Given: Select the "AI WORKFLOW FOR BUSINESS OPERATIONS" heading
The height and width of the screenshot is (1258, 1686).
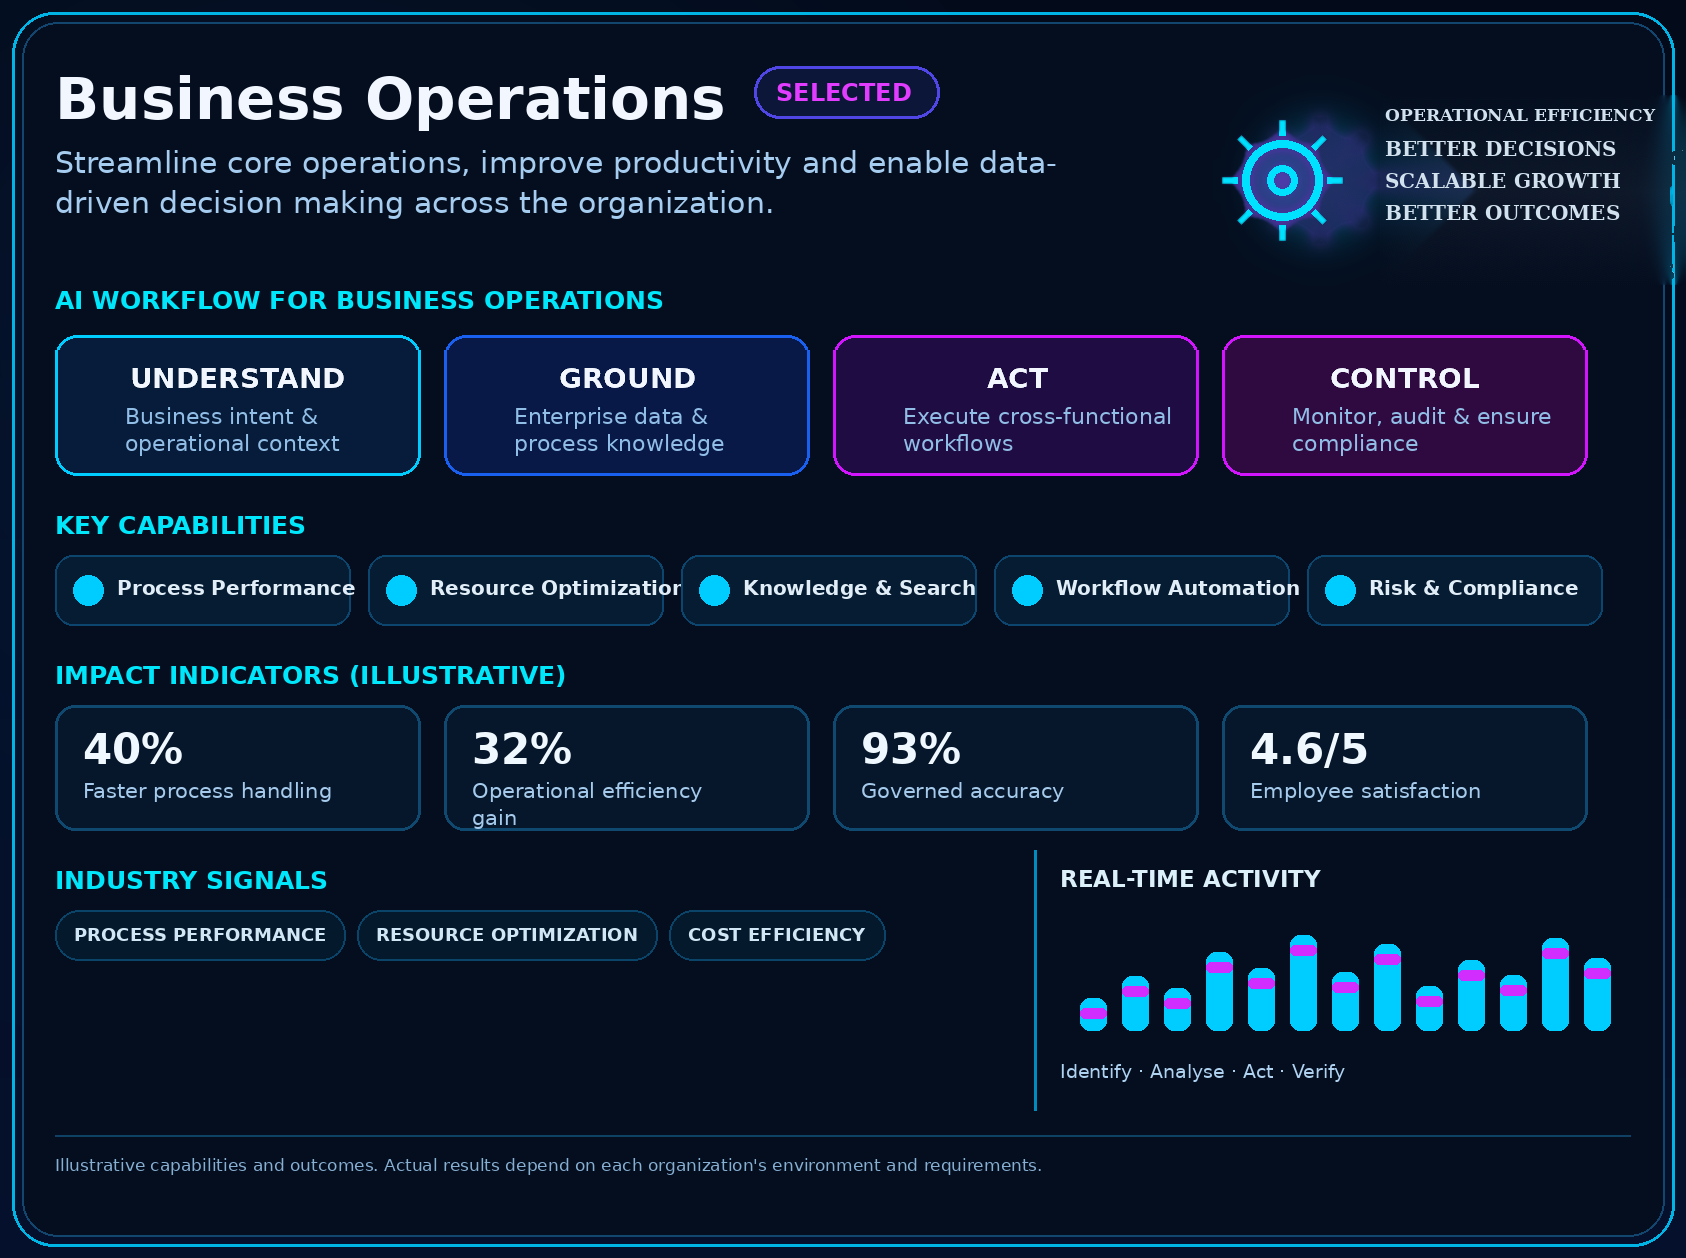Looking at the screenshot, I should point(359,301).
